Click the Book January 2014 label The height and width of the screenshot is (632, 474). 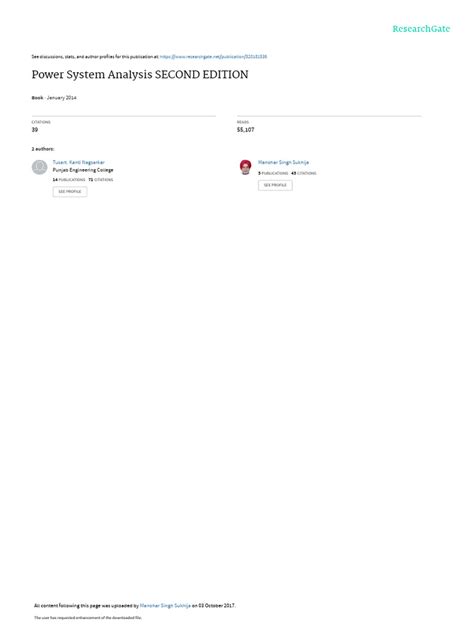(54, 98)
